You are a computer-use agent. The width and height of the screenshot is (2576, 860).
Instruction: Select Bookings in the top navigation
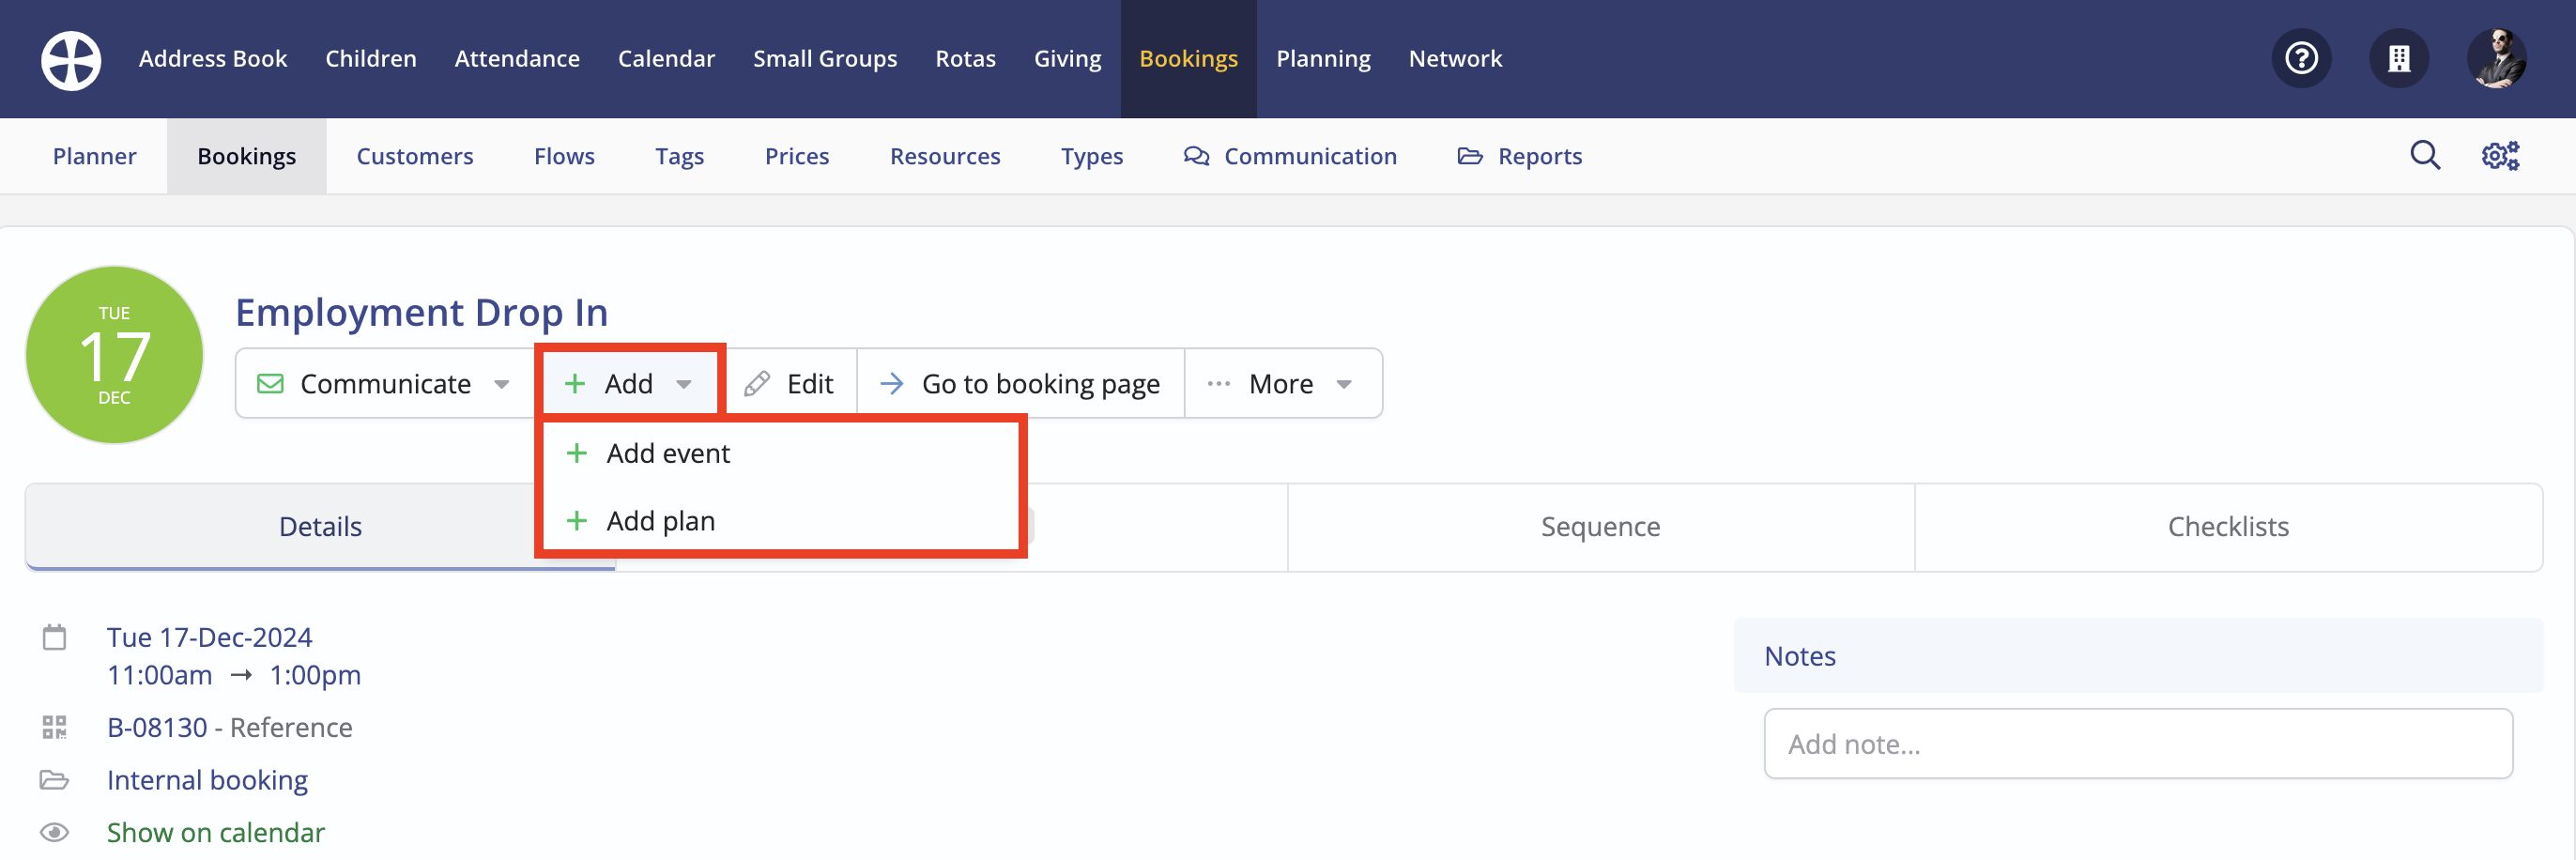(x=1188, y=59)
